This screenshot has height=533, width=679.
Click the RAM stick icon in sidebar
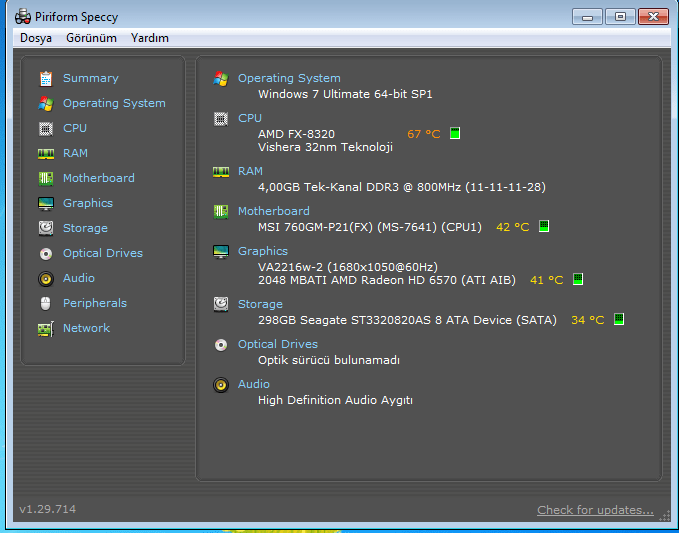(x=46, y=154)
